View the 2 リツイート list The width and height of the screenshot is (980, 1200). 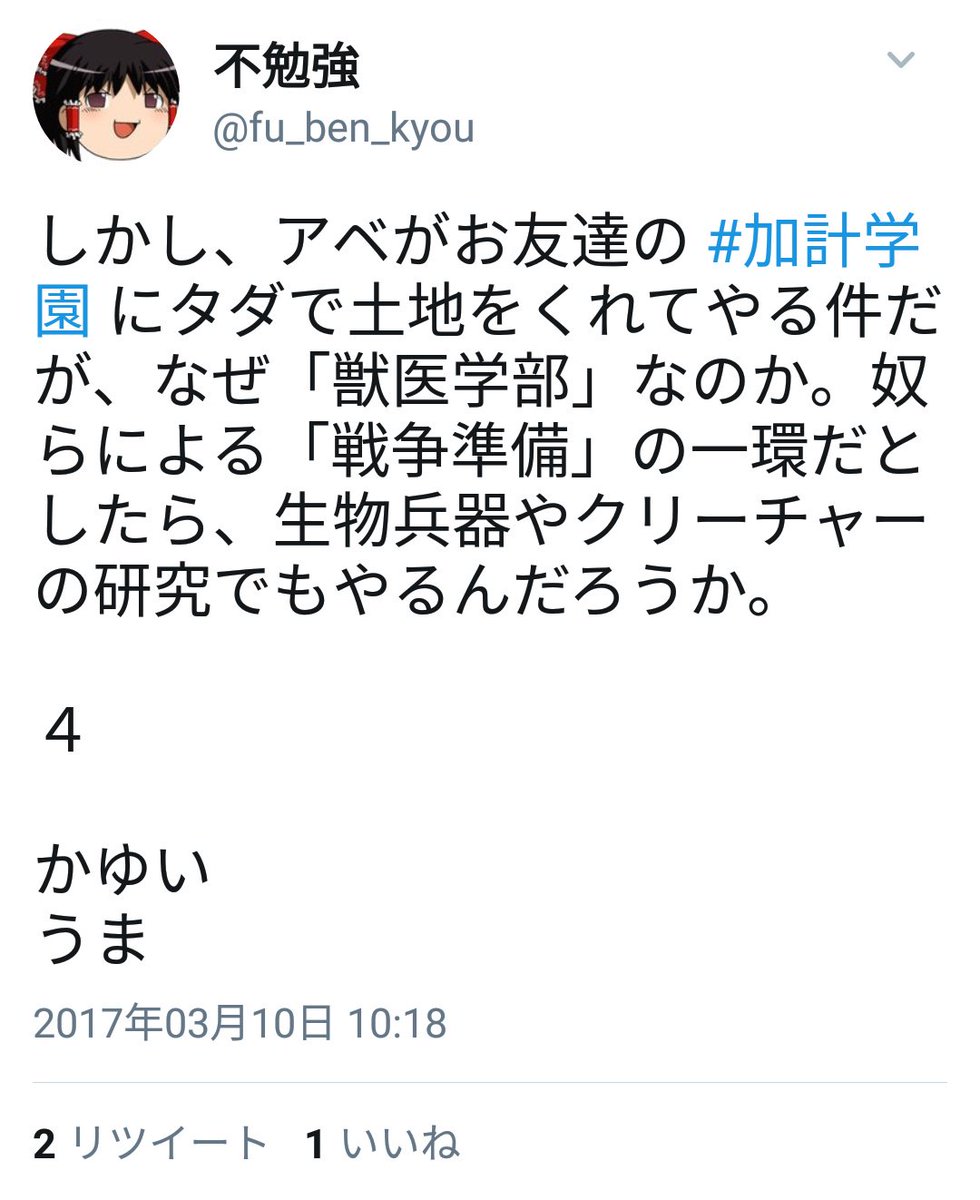pos(150,1144)
